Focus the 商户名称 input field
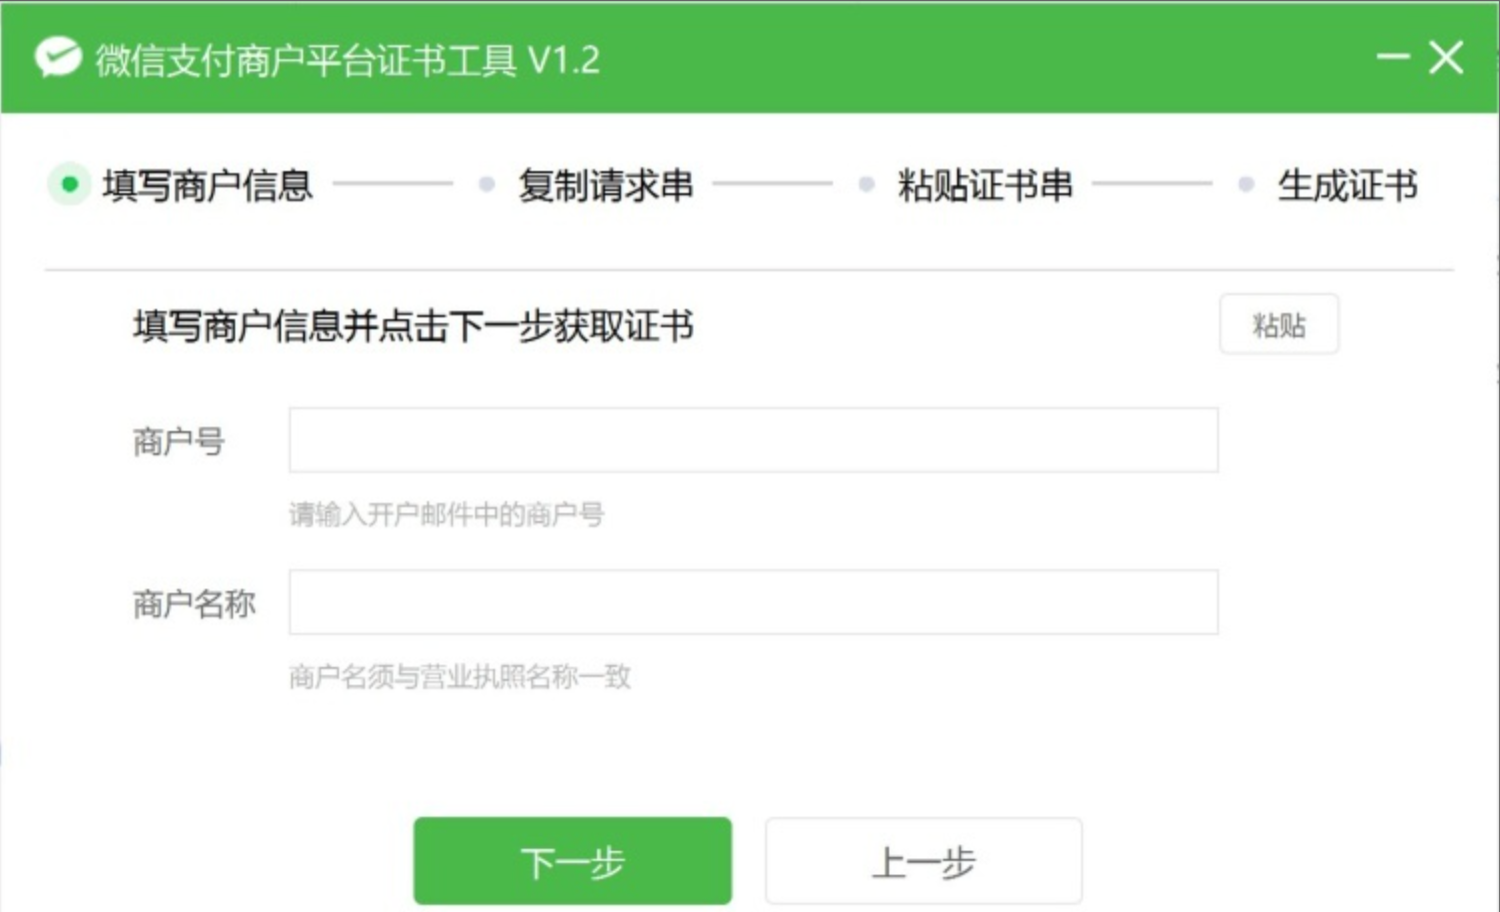This screenshot has width=1500, height=912. 754,602
